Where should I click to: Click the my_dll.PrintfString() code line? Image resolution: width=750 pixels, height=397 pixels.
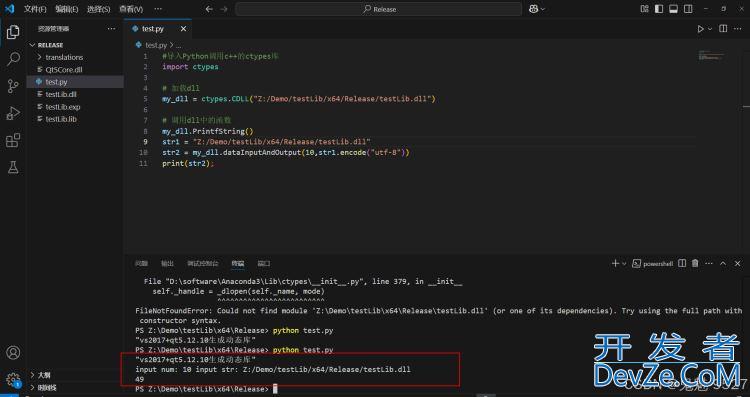(x=208, y=132)
